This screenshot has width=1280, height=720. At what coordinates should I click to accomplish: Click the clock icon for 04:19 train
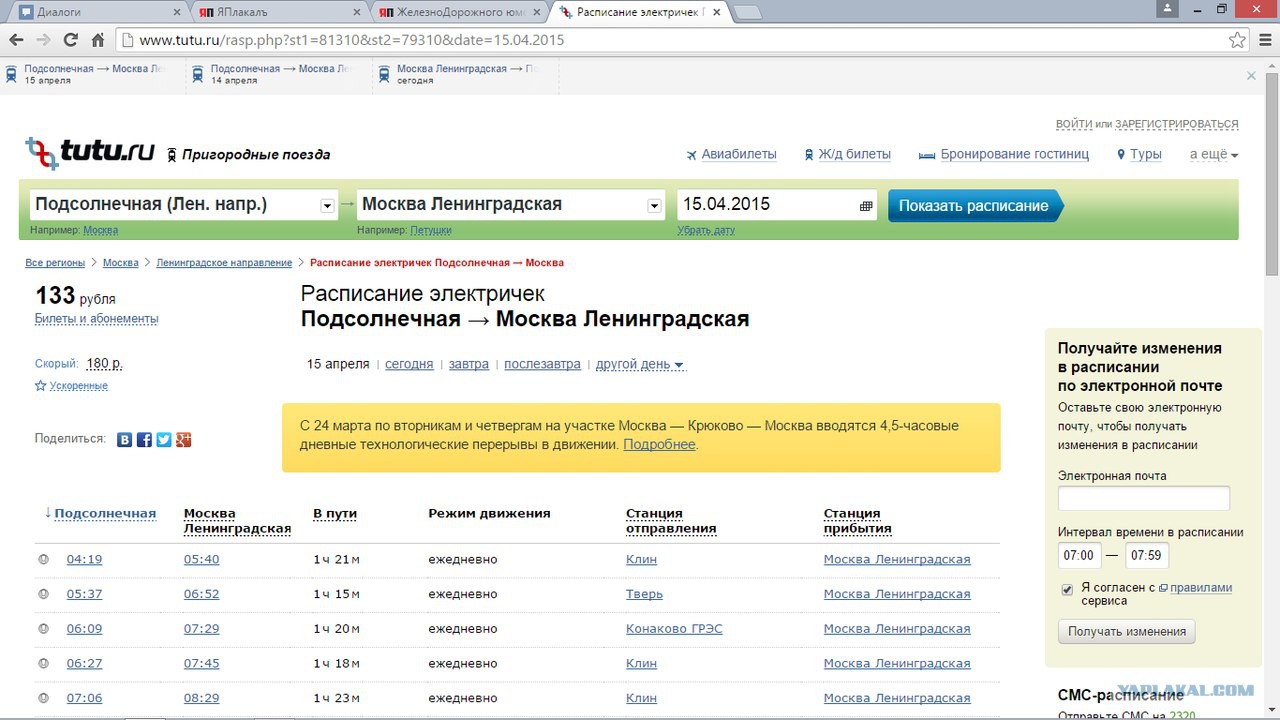(43, 559)
